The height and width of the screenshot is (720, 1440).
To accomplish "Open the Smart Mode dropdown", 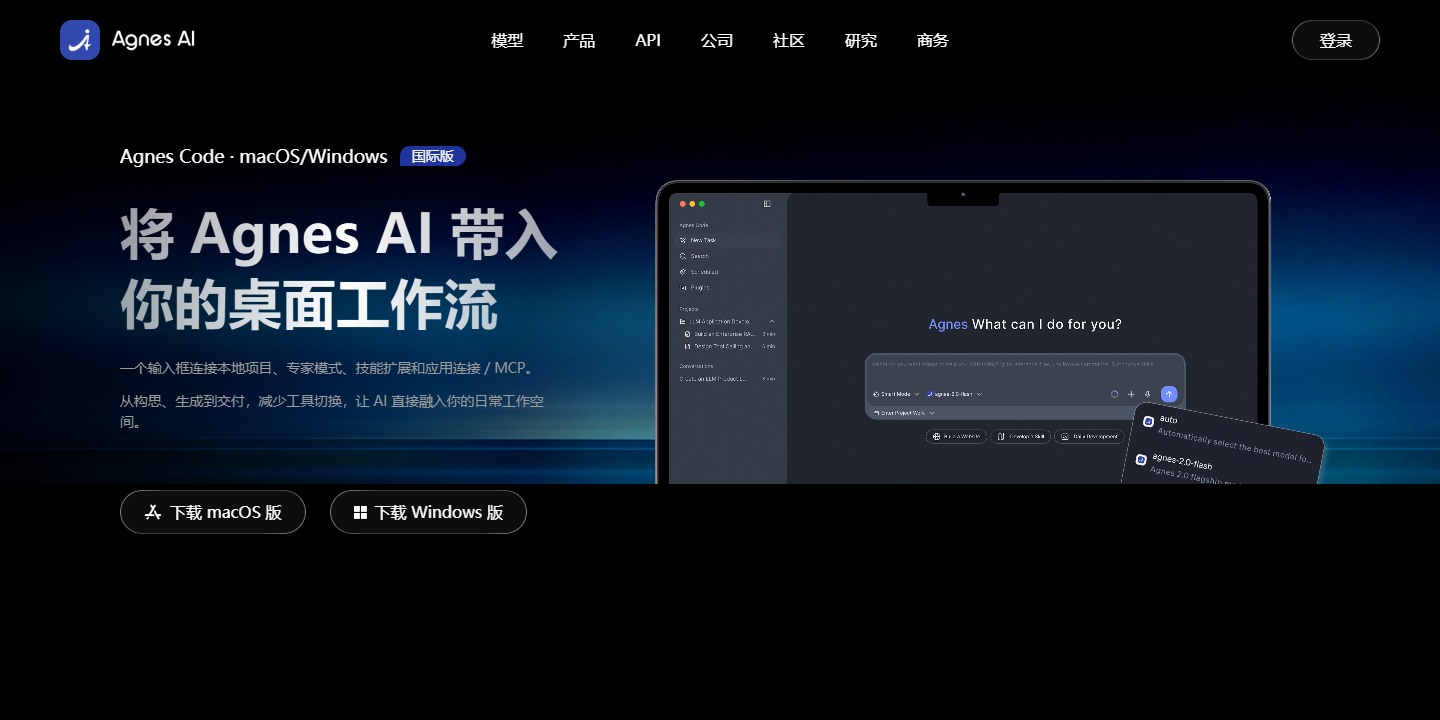I will [896, 394].
